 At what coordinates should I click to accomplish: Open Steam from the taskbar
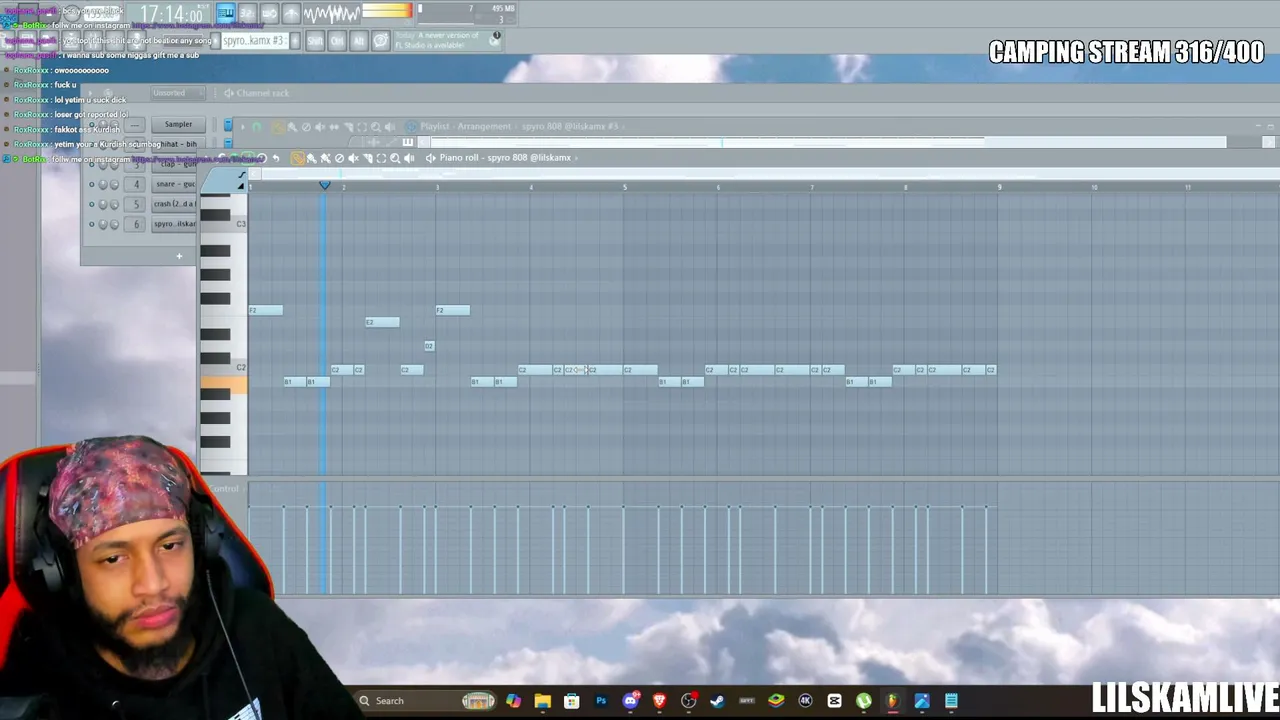tap(718, 701)
